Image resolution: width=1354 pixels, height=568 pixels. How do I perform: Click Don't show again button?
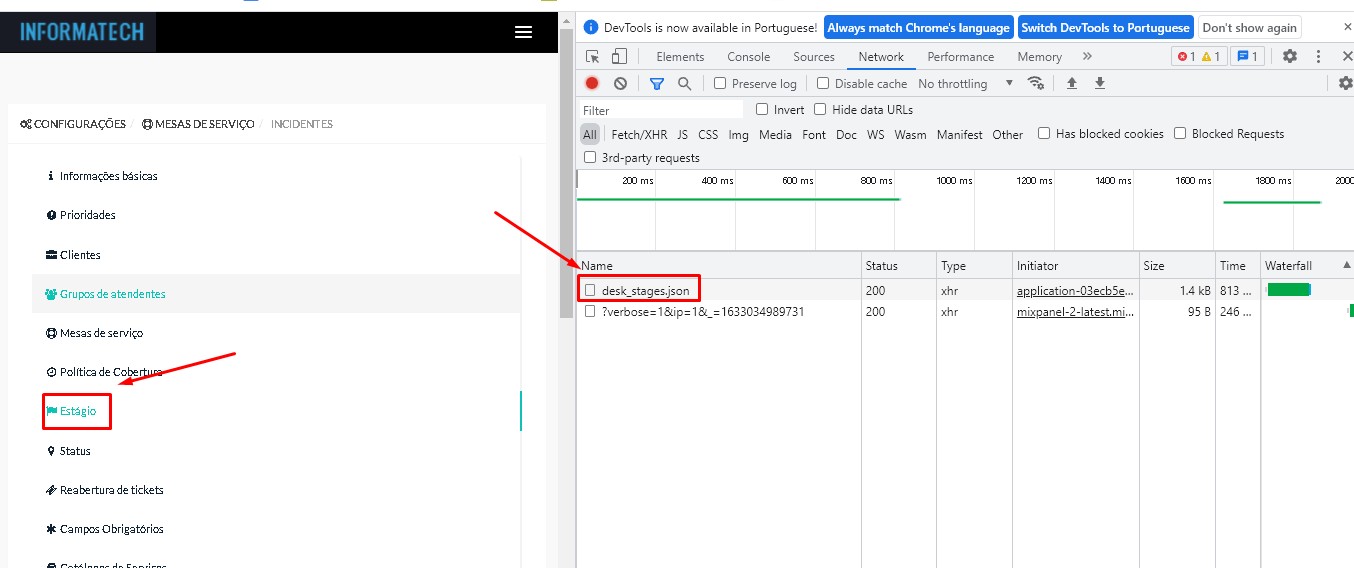(1250, 28)
